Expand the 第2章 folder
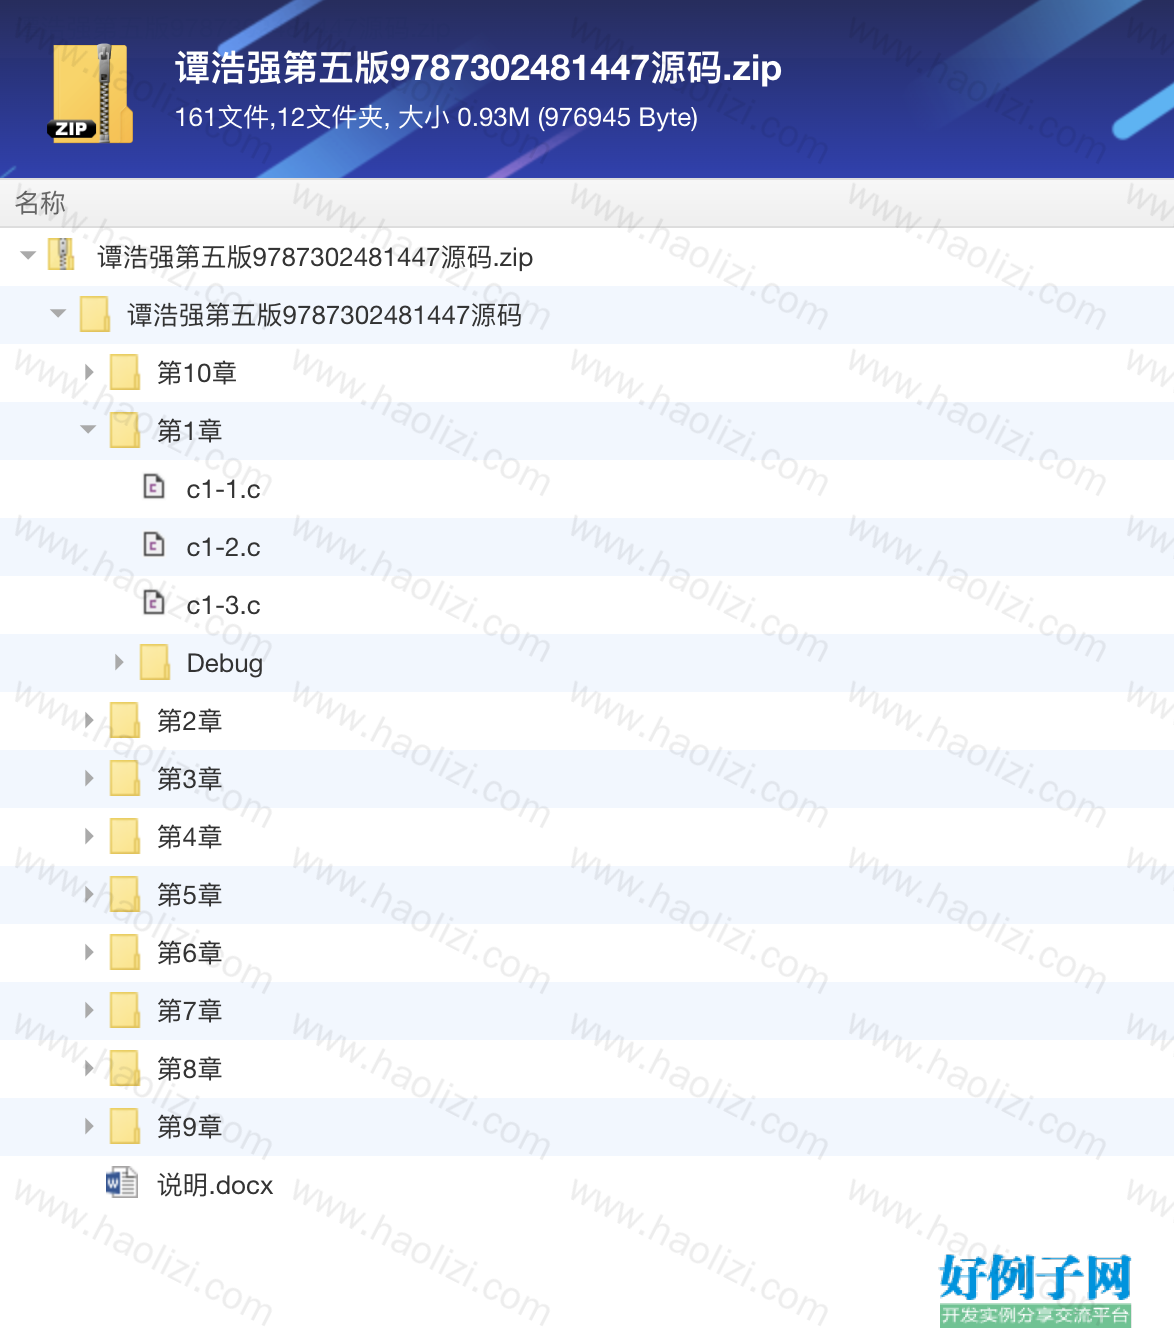1174x1338 pixels. (x=89, y=720)
